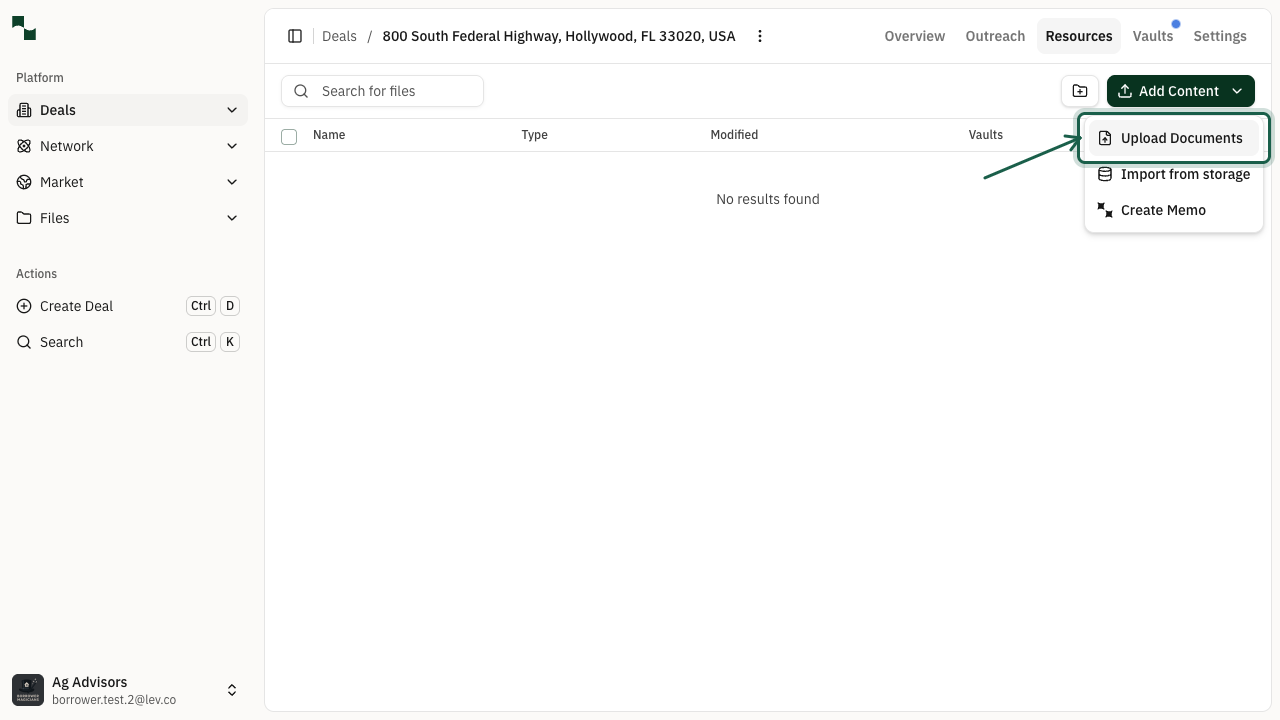1280x720 pixels.
Task: Open the Ag Advisors account switcher
Action: tap(231, 689)
